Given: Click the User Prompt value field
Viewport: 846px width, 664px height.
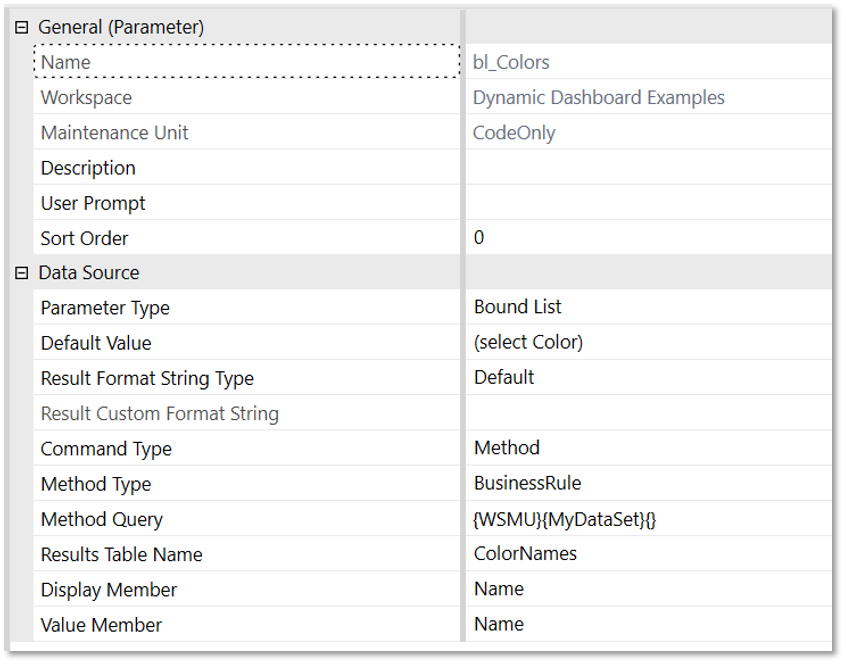Looking at the screenshot, I should [x=650, y=203].
